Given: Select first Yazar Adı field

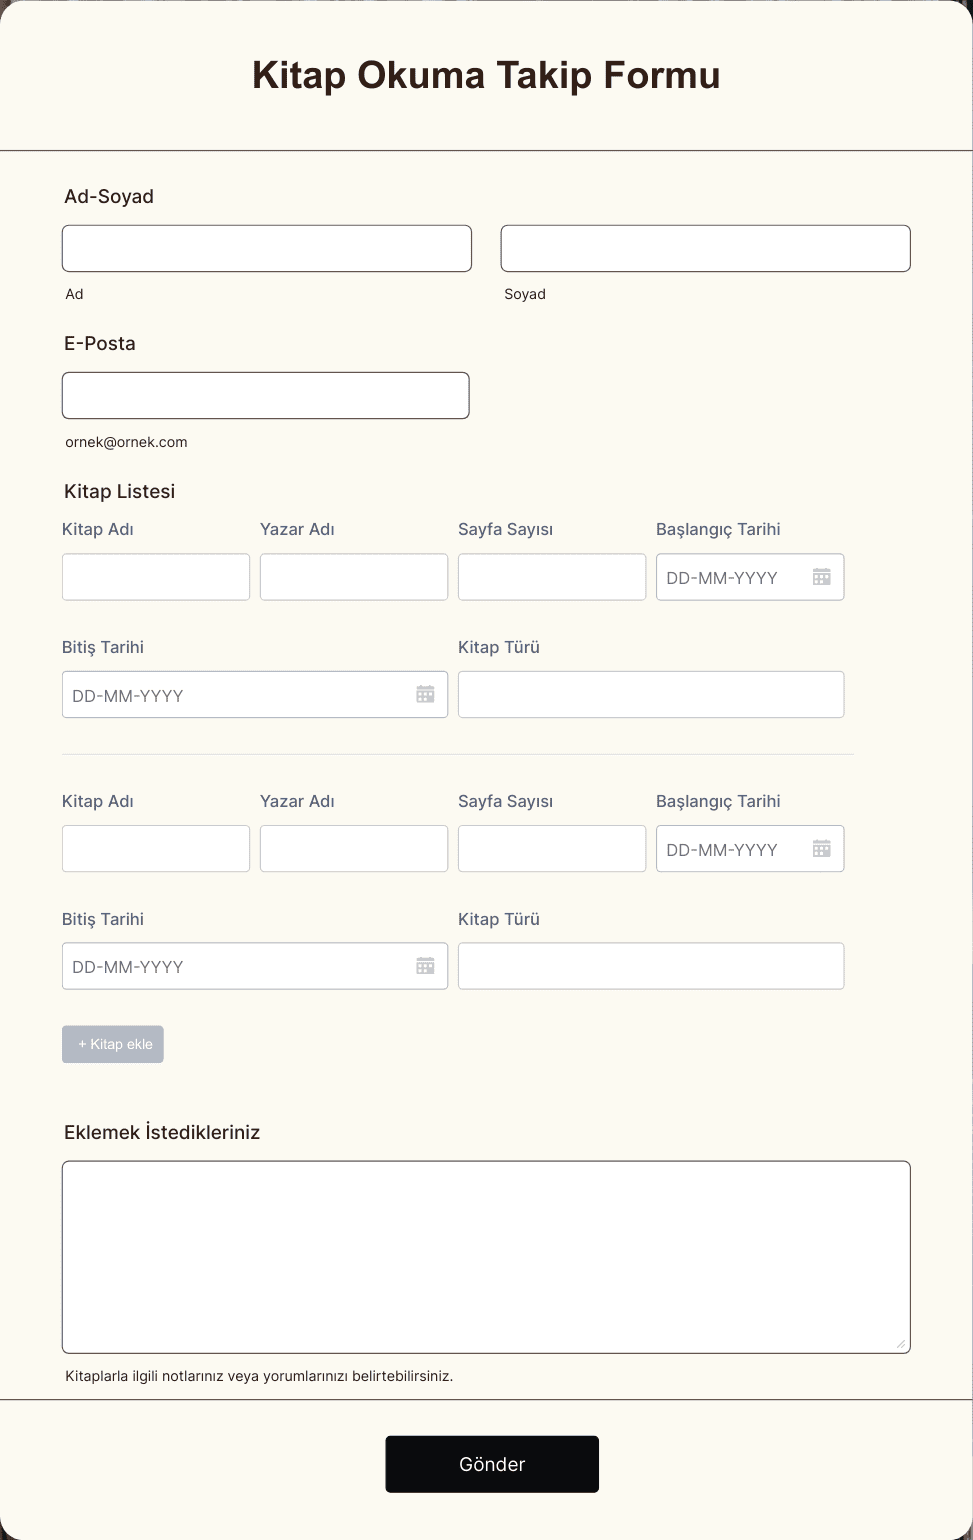Looking at the screenshot, I should pyautogui.click(x=354, y=577).
